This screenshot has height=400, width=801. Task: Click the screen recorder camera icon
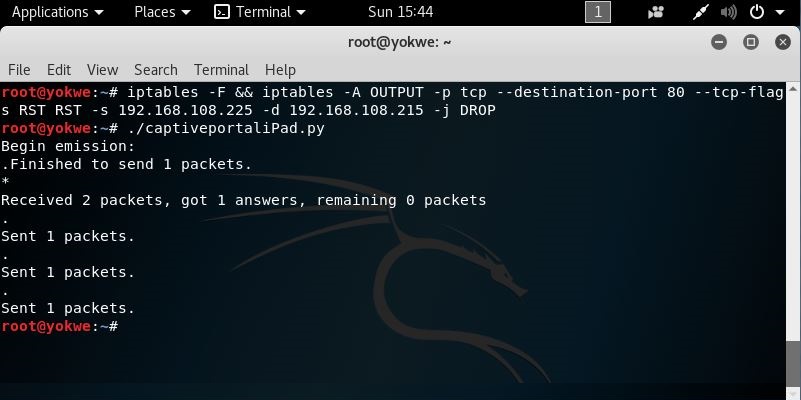(655, 12)
